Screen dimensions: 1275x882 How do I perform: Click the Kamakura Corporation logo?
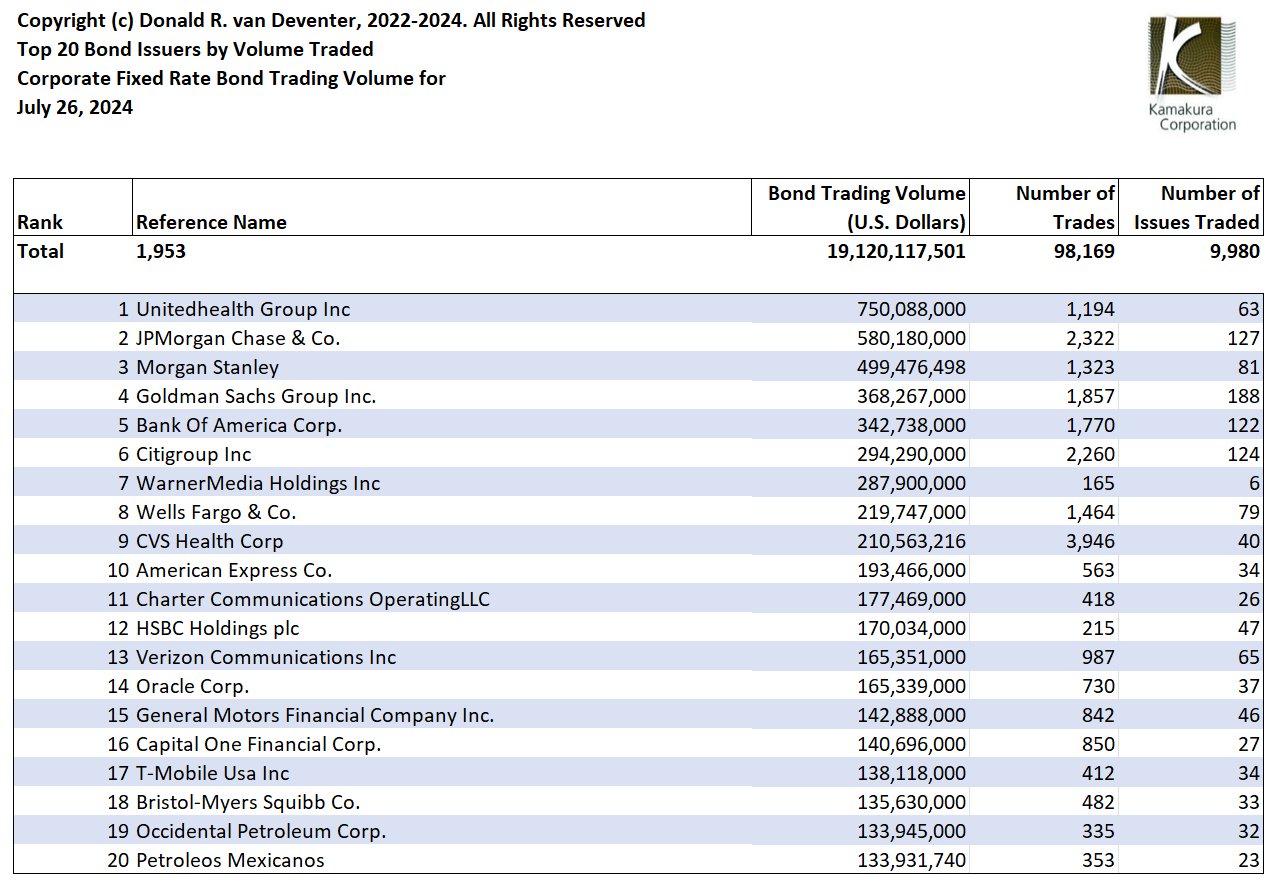pos(1192,74)
